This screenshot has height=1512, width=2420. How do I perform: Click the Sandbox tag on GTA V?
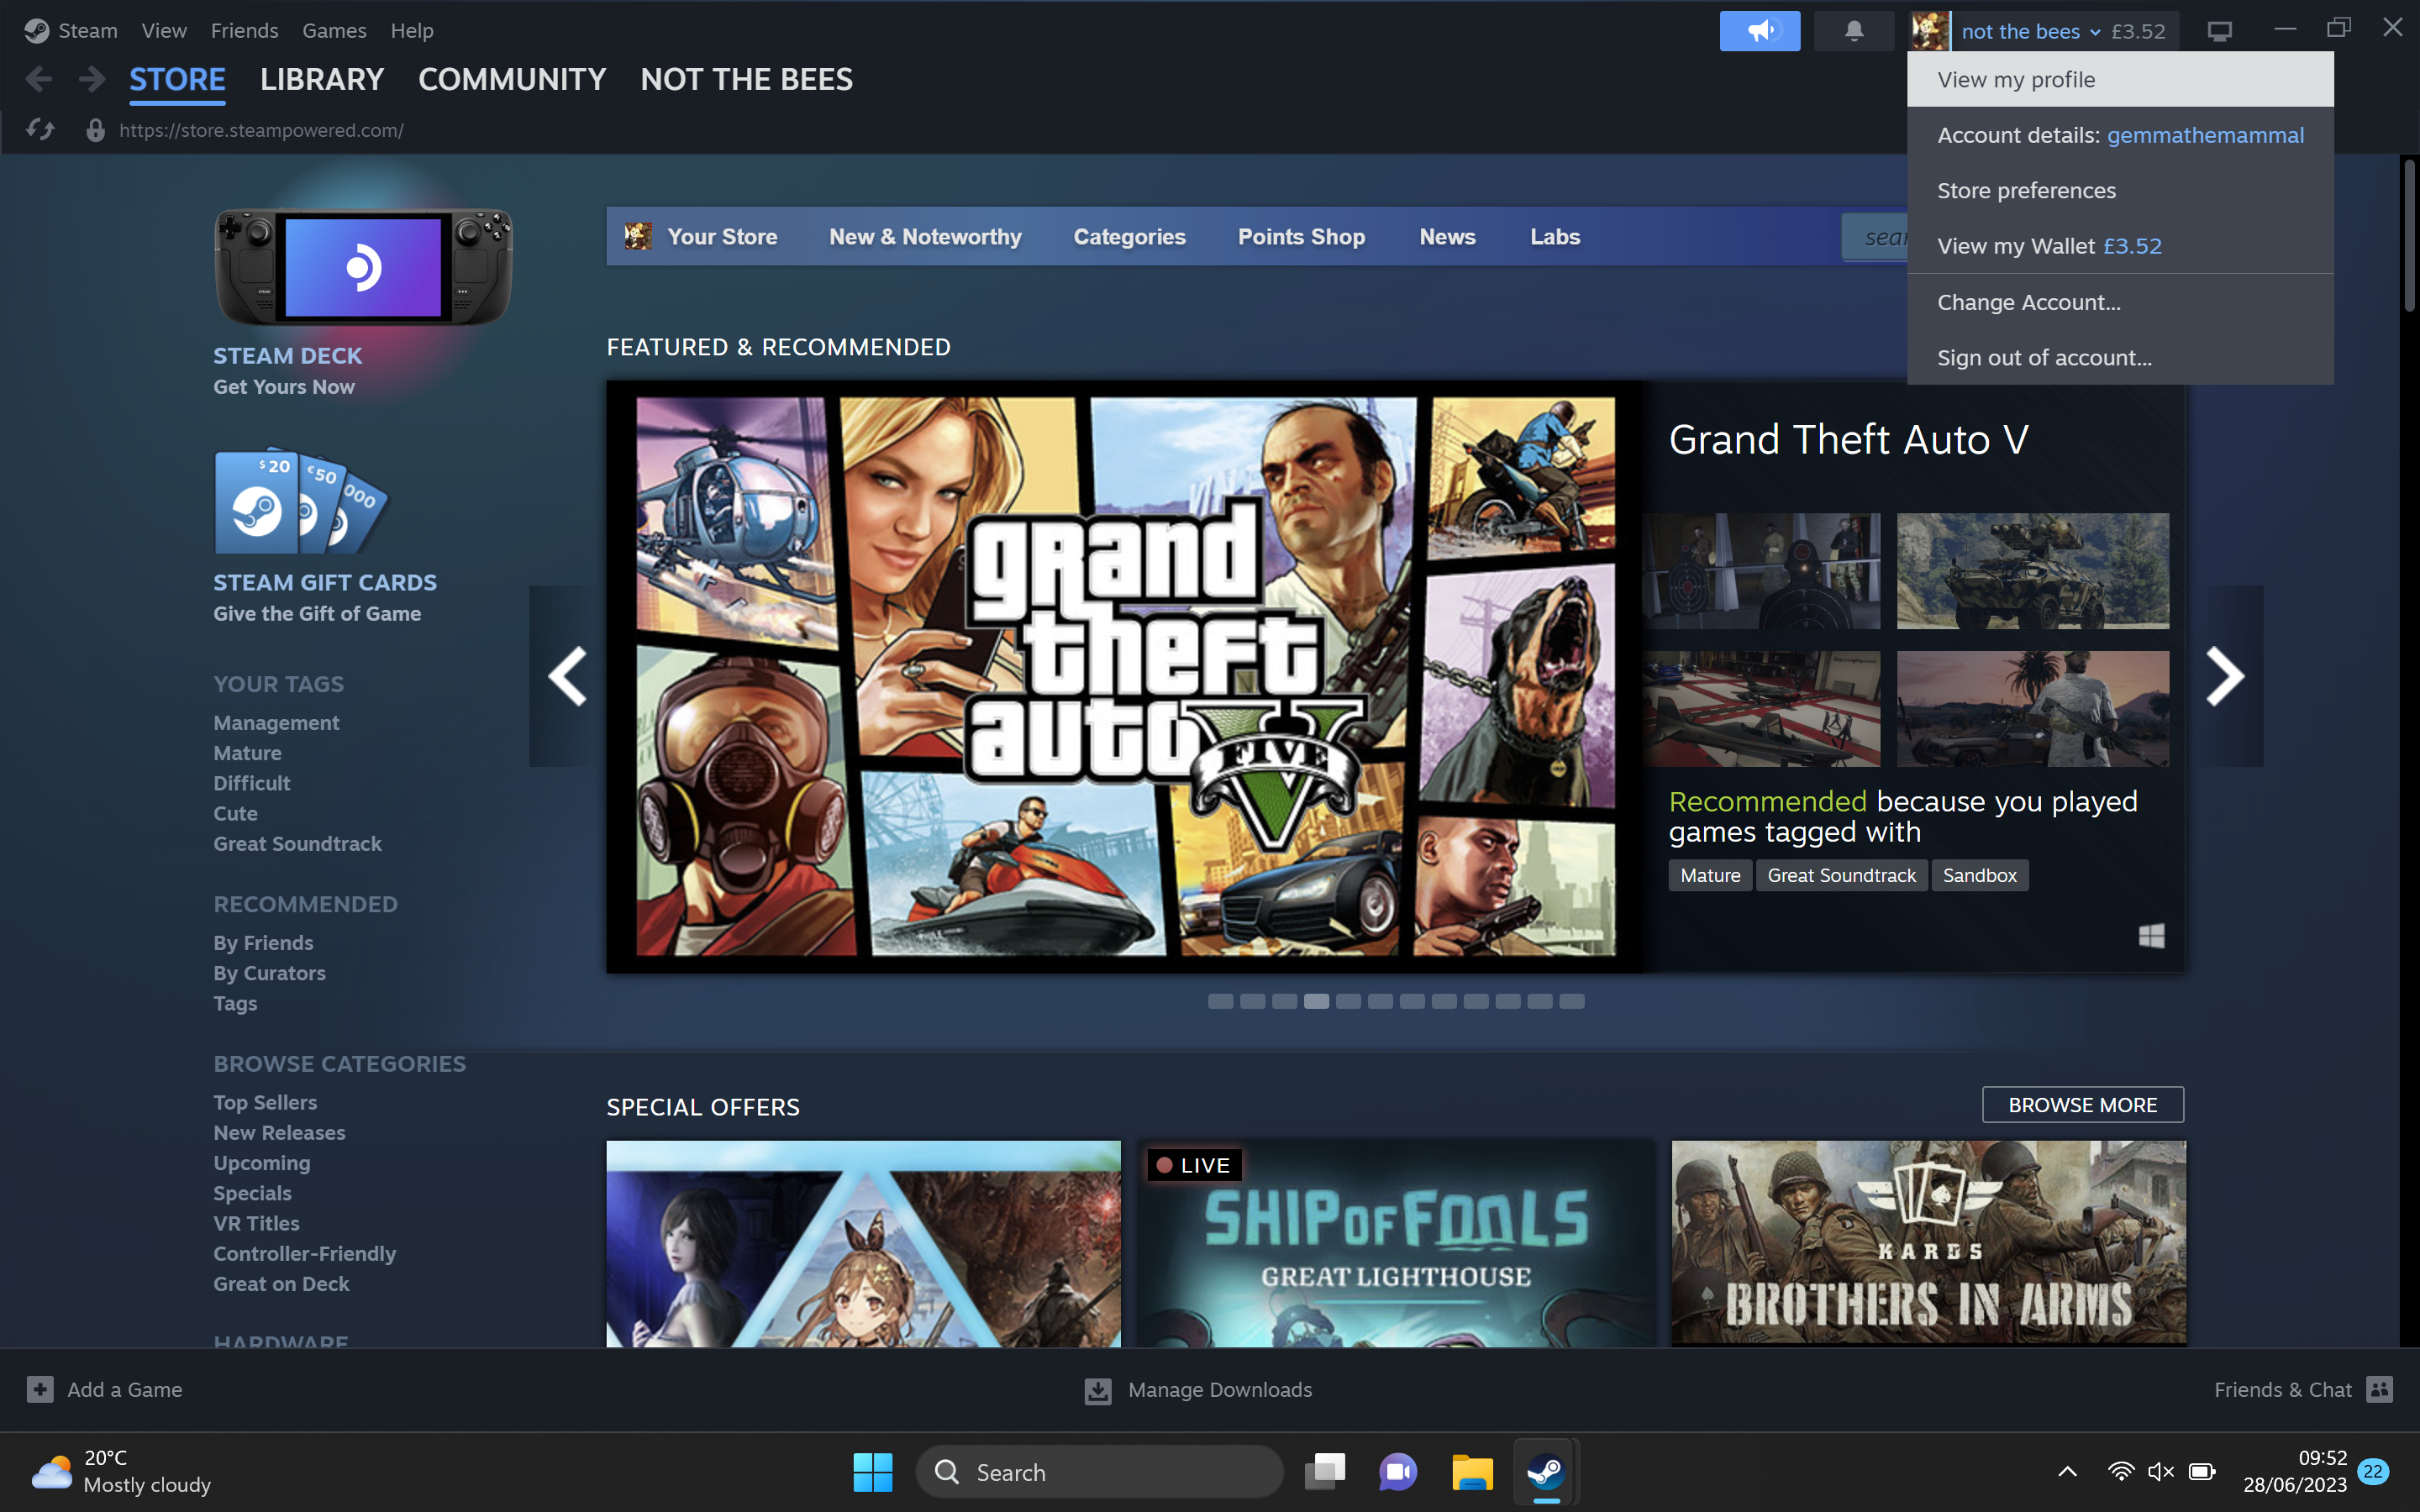(1979, 875)
